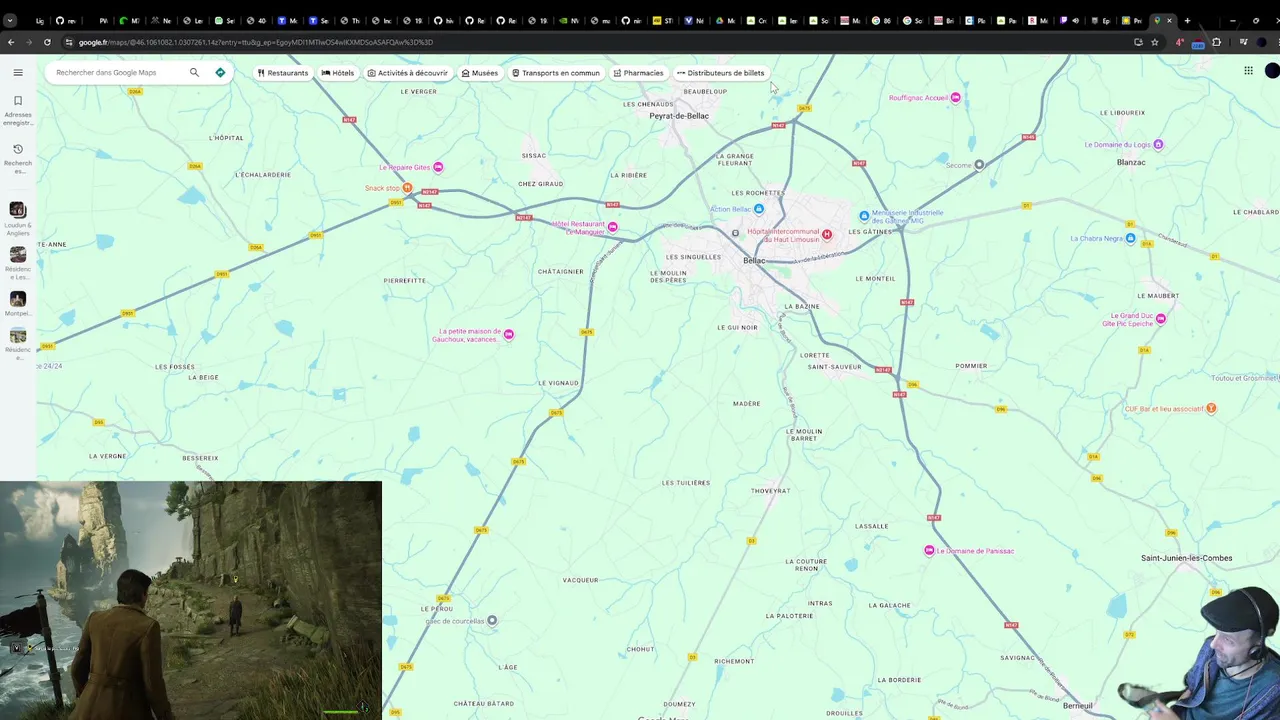Click Le Repaire Gîtes lodging pin
This screenshot has height=720, width=1280.
[x=438, y=167]
